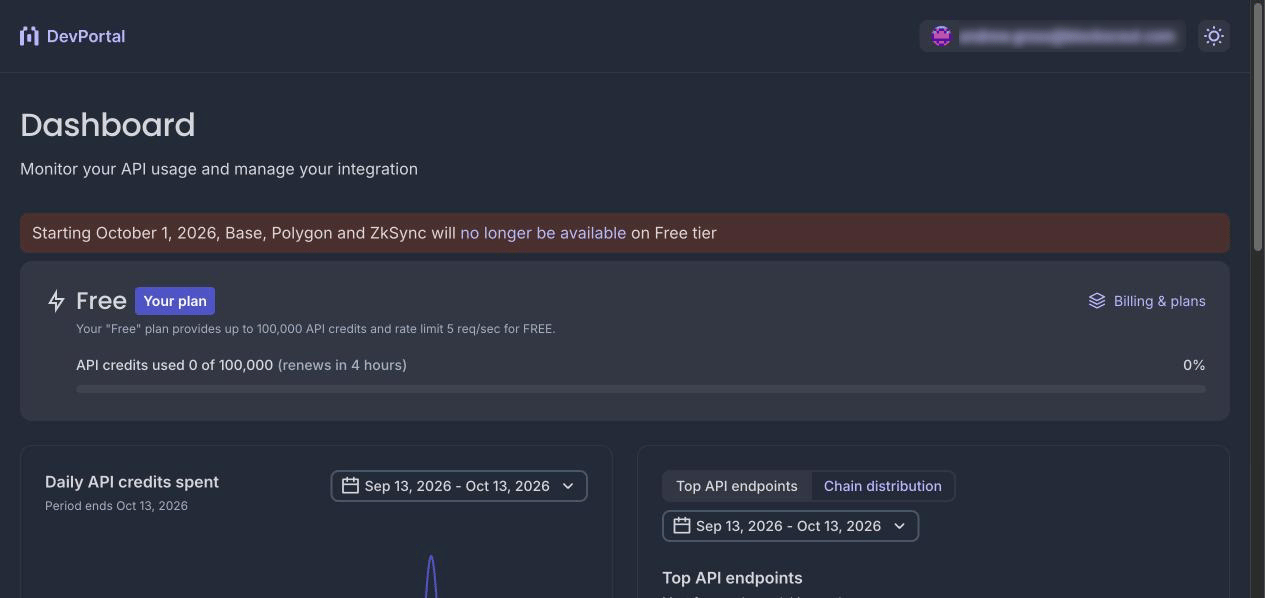1265x598 pixels.
Task: Click the DevPortal logo icon
Action: [29, 36]
